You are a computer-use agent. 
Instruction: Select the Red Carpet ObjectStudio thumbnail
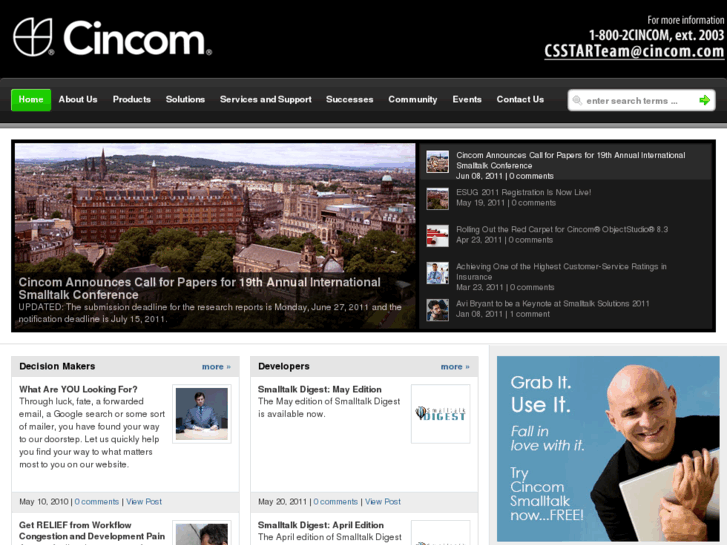[x=437, y=236]
